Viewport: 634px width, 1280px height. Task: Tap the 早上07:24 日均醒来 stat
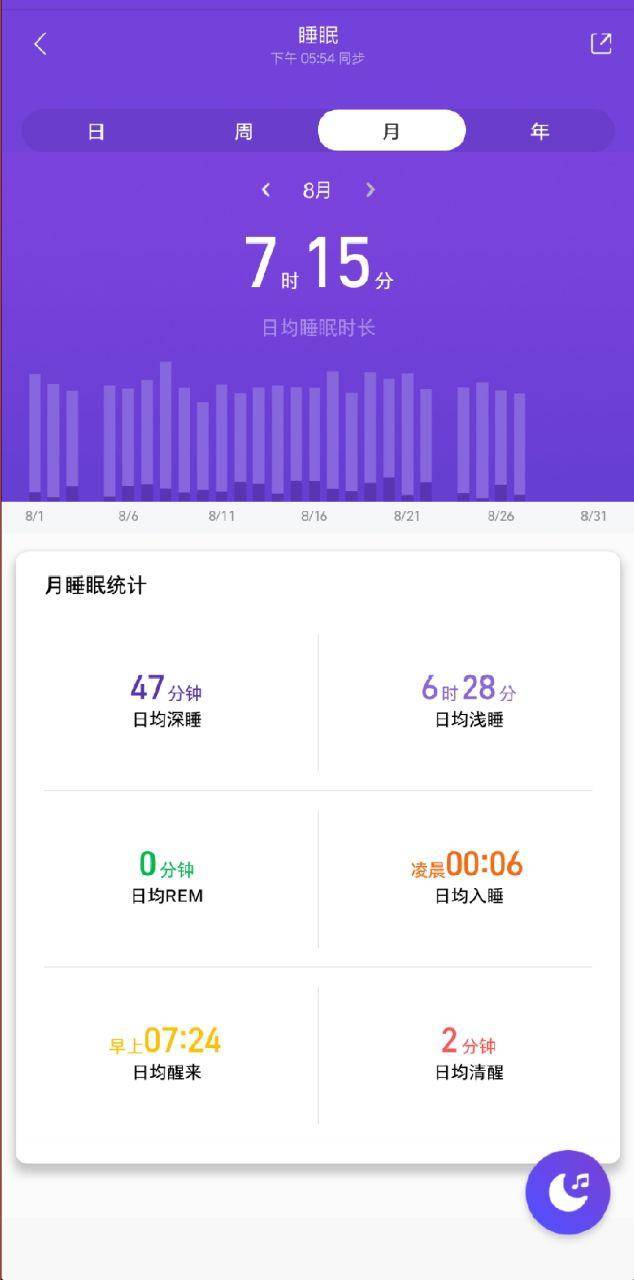click(x=167, y=1054)
